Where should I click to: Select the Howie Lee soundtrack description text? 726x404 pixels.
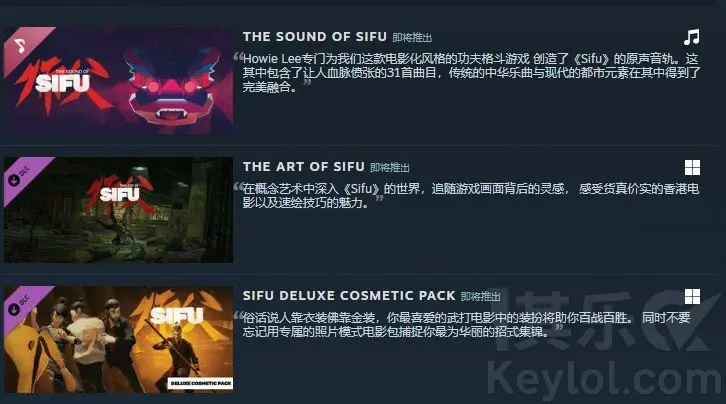471,73
